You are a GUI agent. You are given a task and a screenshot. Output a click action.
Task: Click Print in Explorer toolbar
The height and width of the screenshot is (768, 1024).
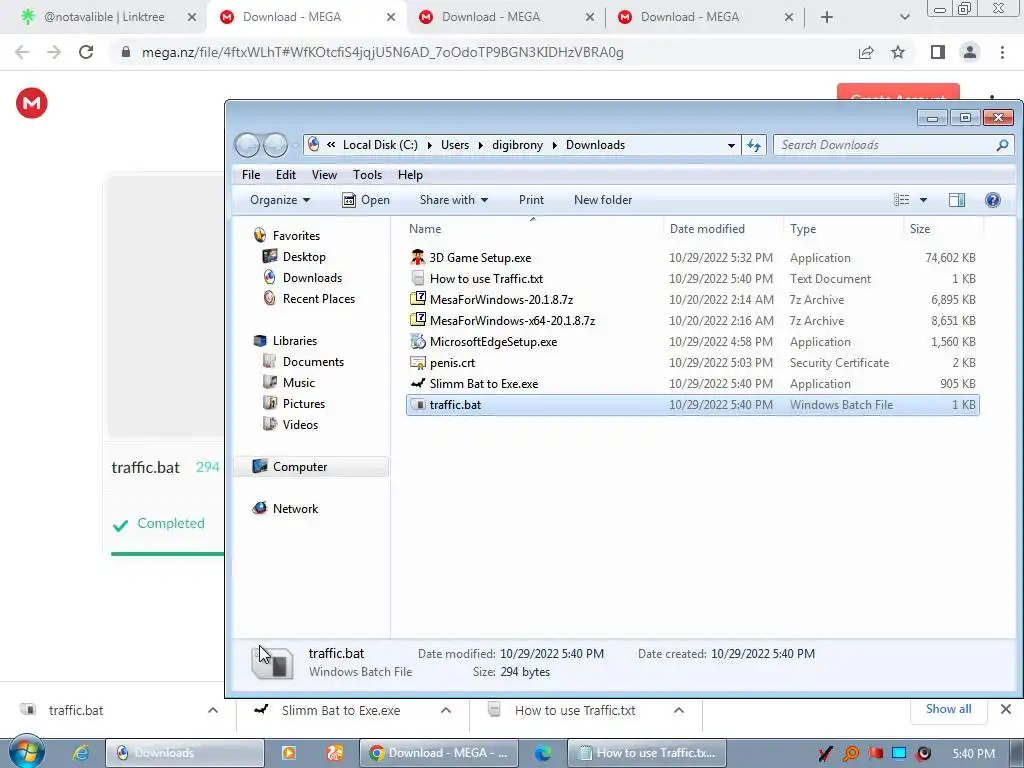tap(531, 200)
